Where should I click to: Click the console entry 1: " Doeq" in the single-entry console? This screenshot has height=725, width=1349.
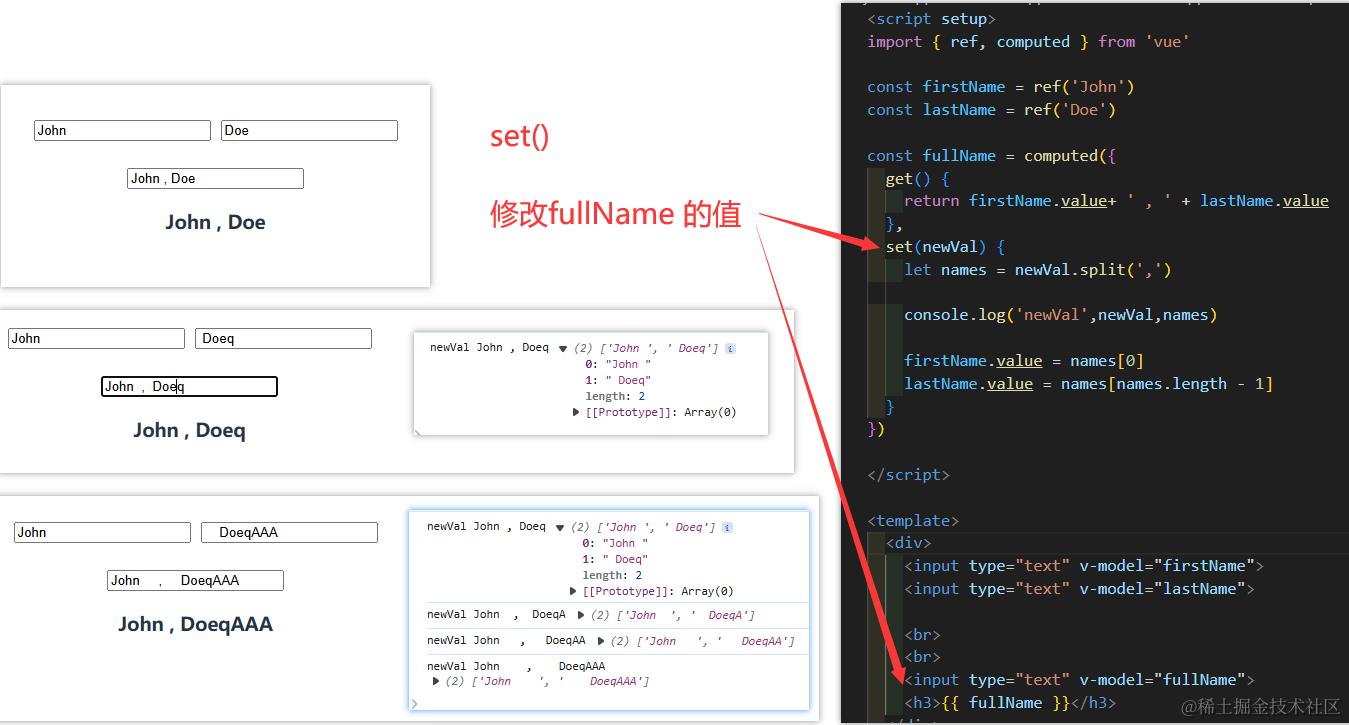[x=618, y=380]
